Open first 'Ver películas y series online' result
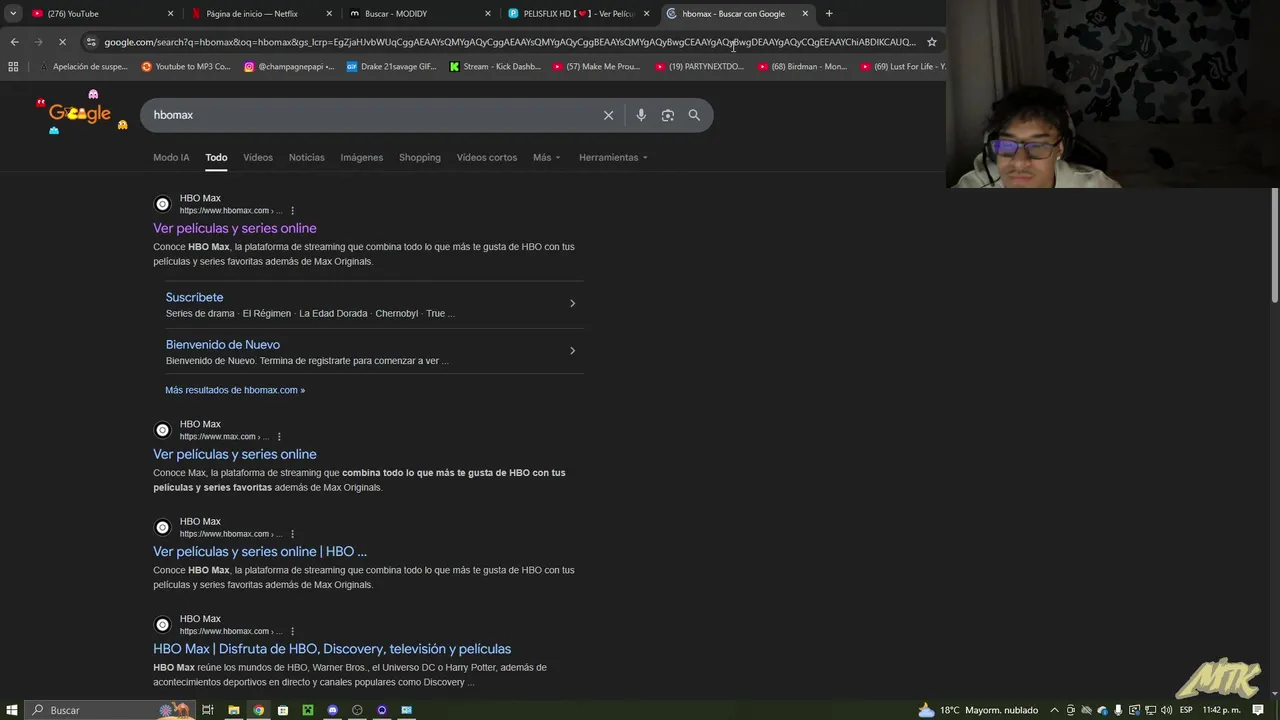Screen dimensions: 1280x720 pos(235,228)
